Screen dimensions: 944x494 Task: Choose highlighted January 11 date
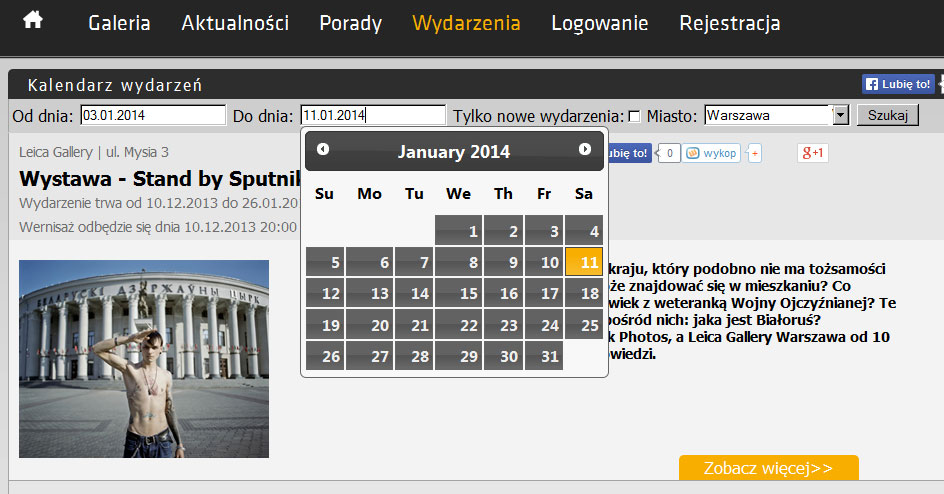click(x=584, y=262)
